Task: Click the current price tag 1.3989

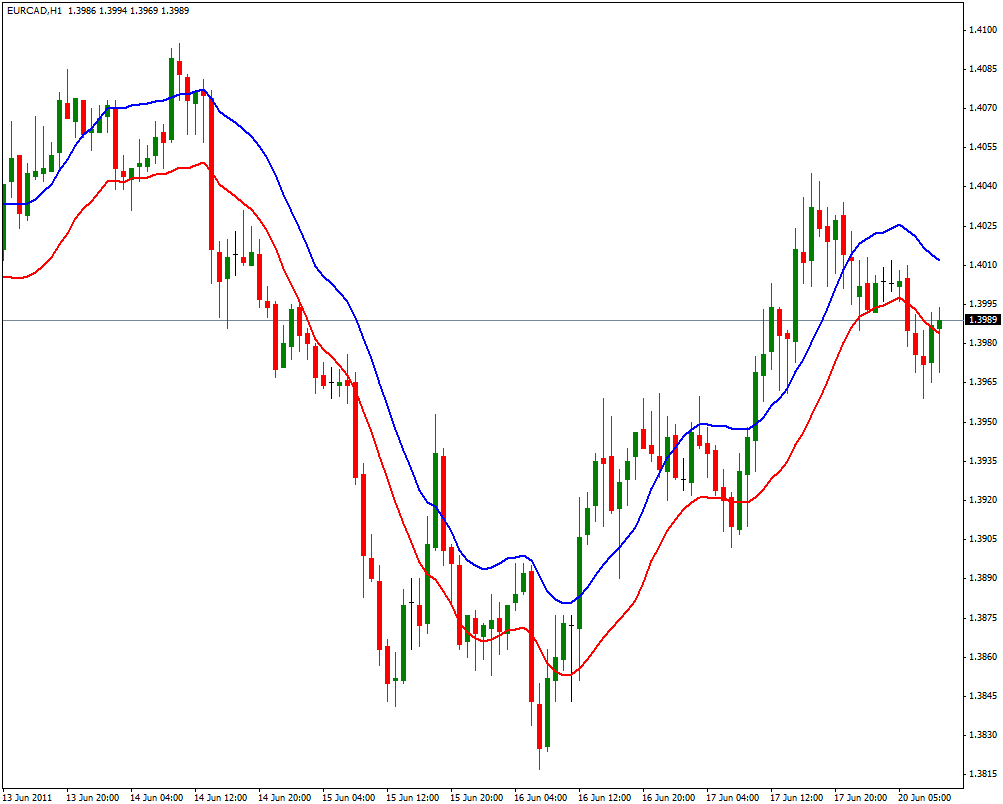Action: pyautogui.click(x=983, y=320)
